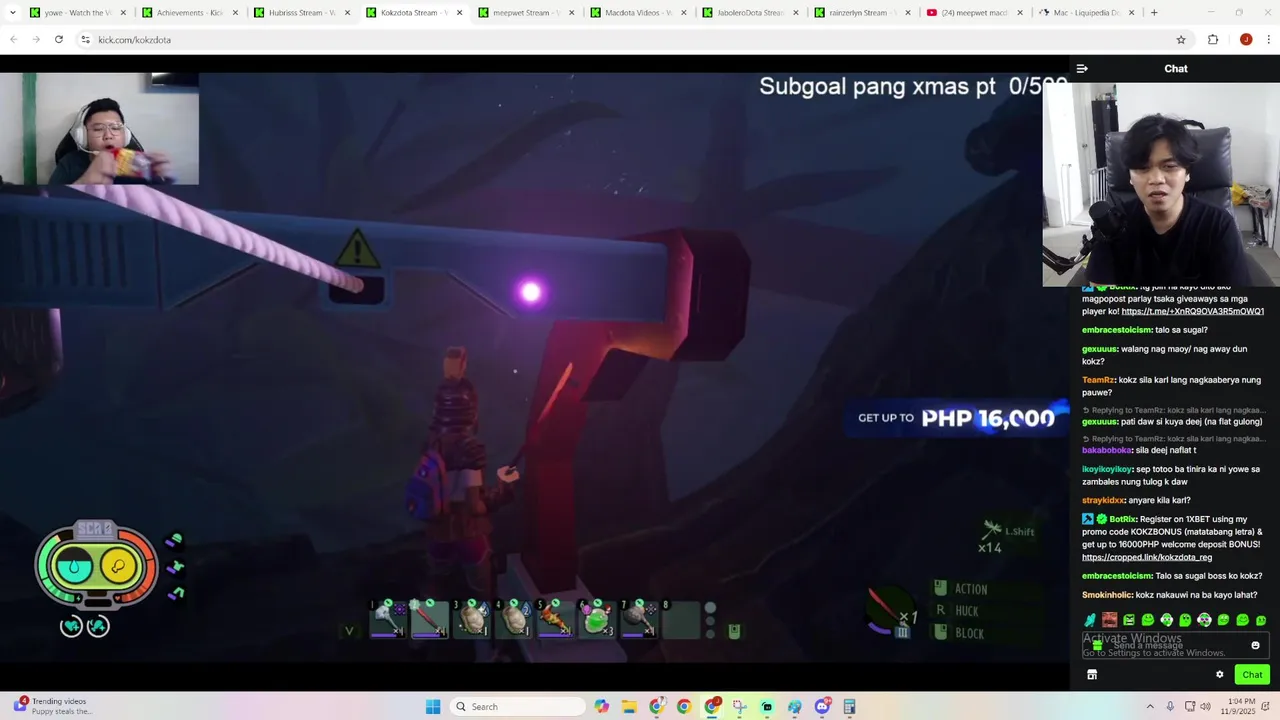Open Copilot from the taskbar
1280x720 pixels.
[601, 707]
